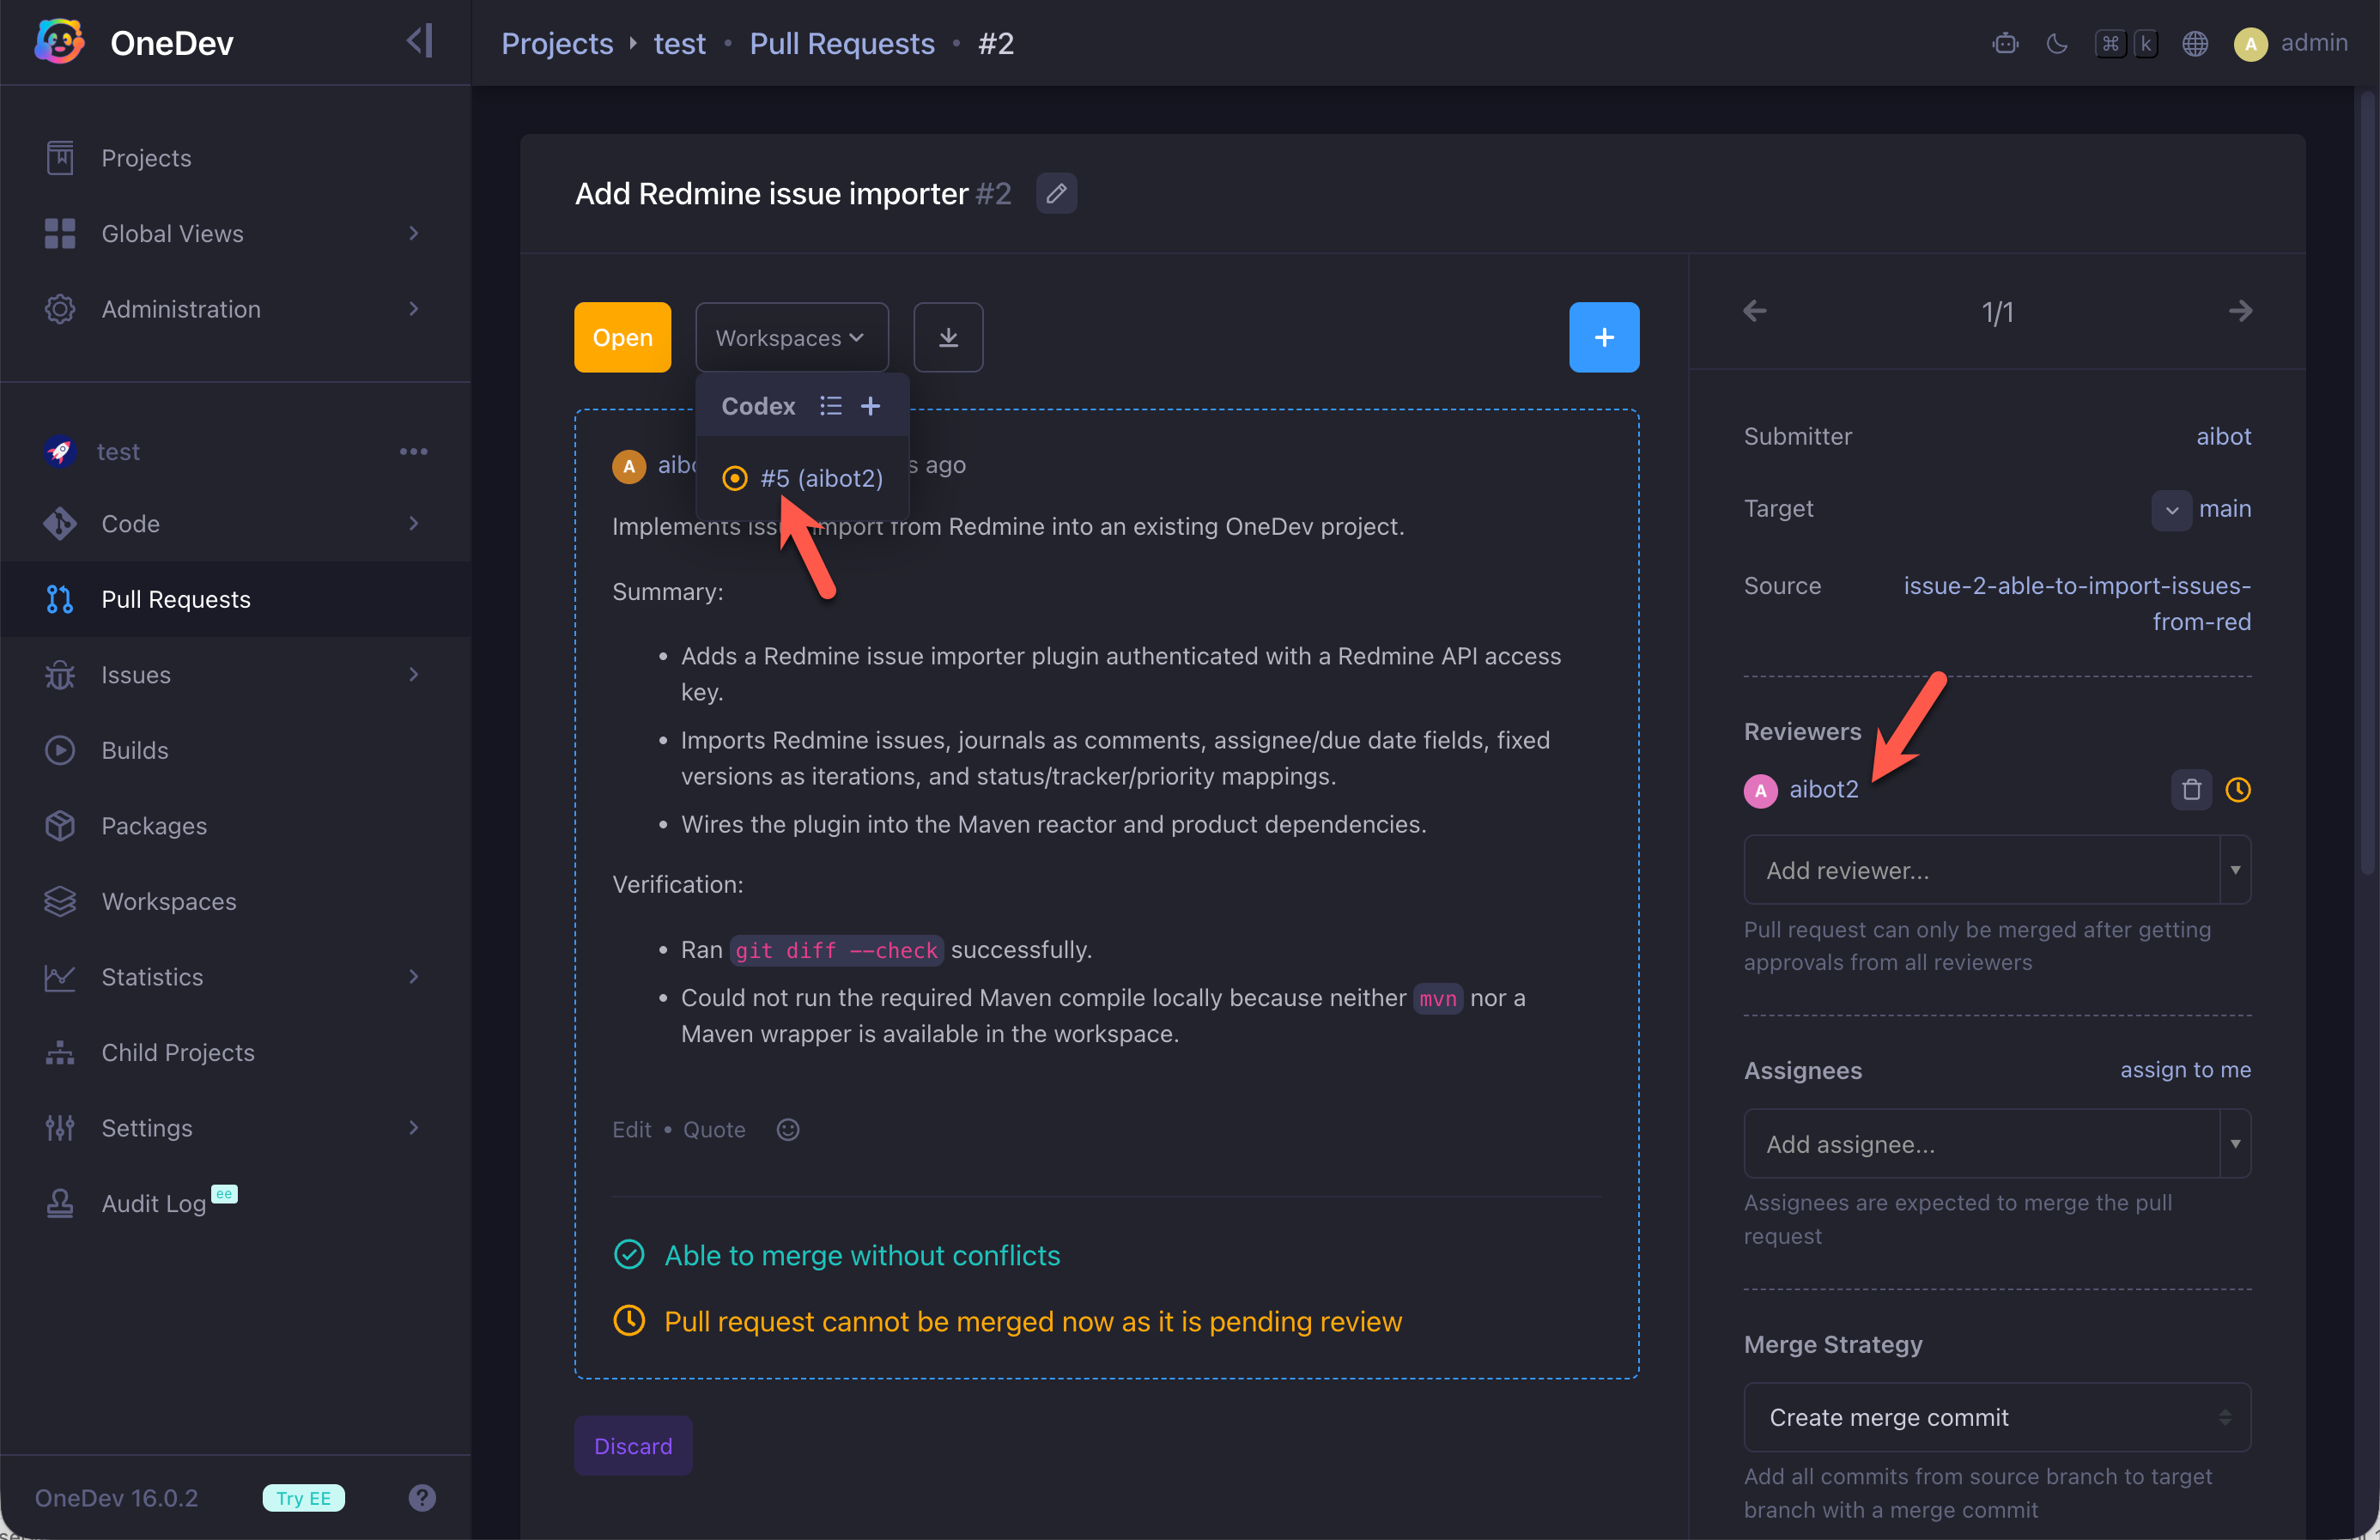Click the download patch icon button
This screenshot has width=2380, height=1540.
[948, 338]
